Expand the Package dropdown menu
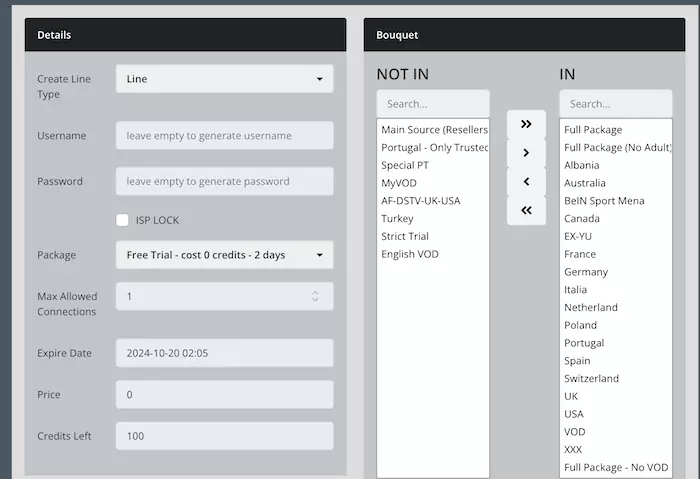This screenshot has height=479, width=700. pyautogui.click(x=224, y=255)
